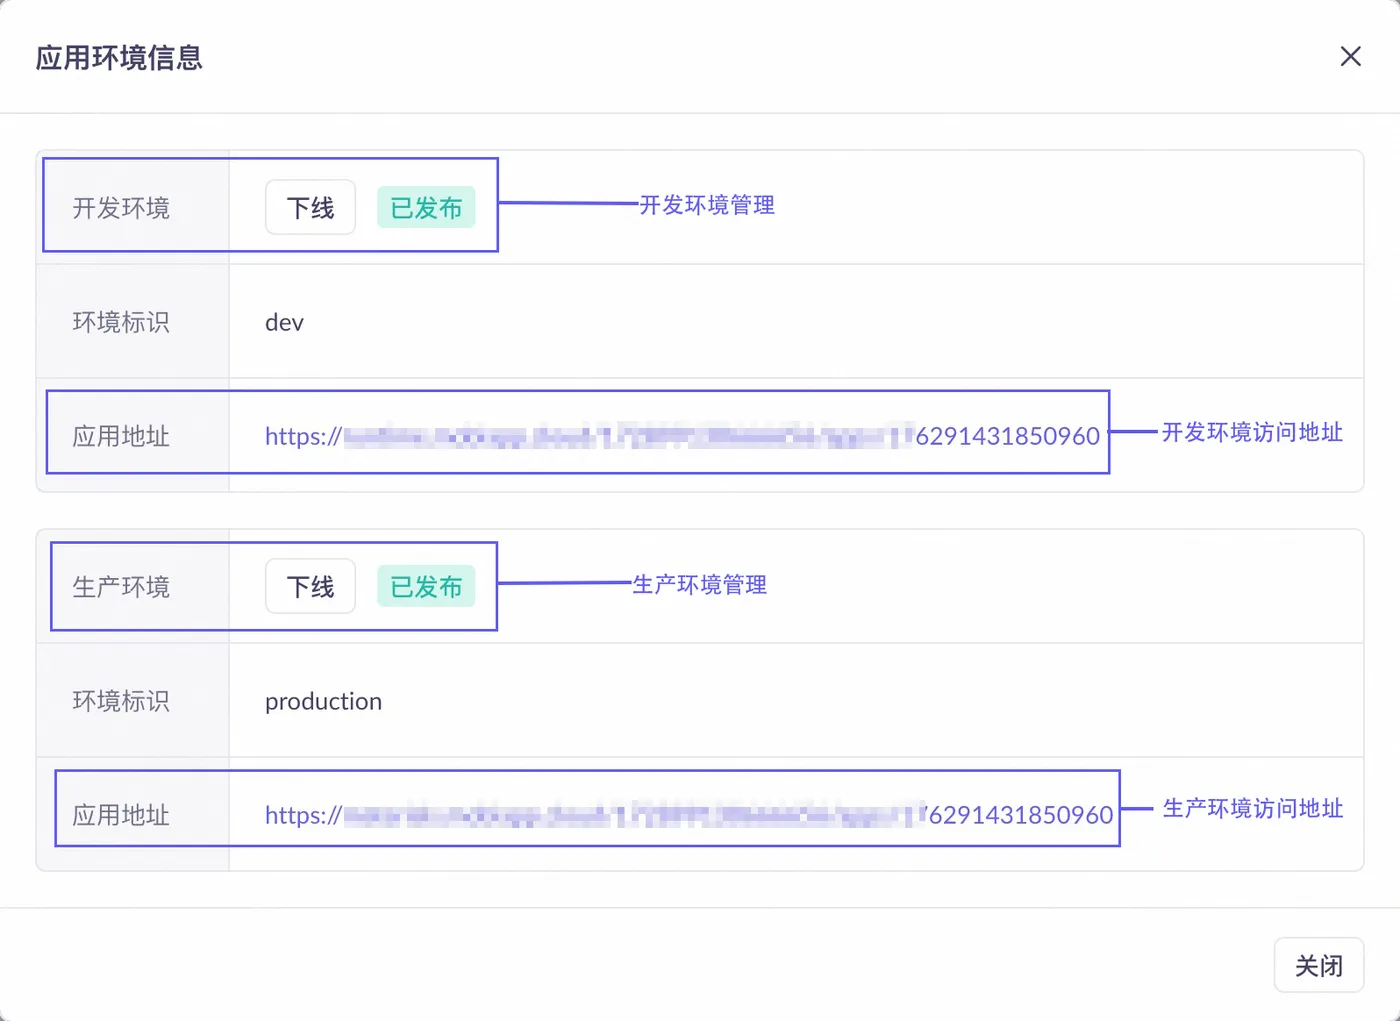Open the production environment application URL
This screenshot has height=1021, width=1400.
688,815
